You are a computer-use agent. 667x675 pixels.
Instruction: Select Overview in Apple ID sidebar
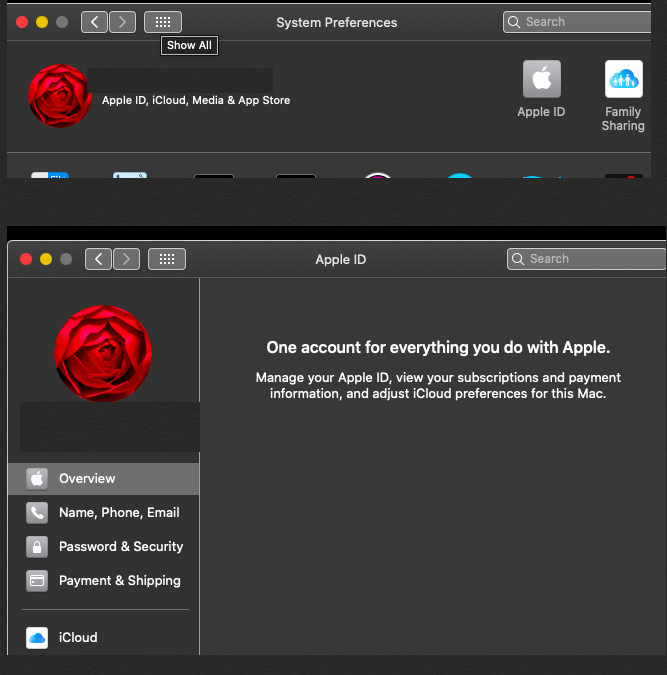pos(103,479)
